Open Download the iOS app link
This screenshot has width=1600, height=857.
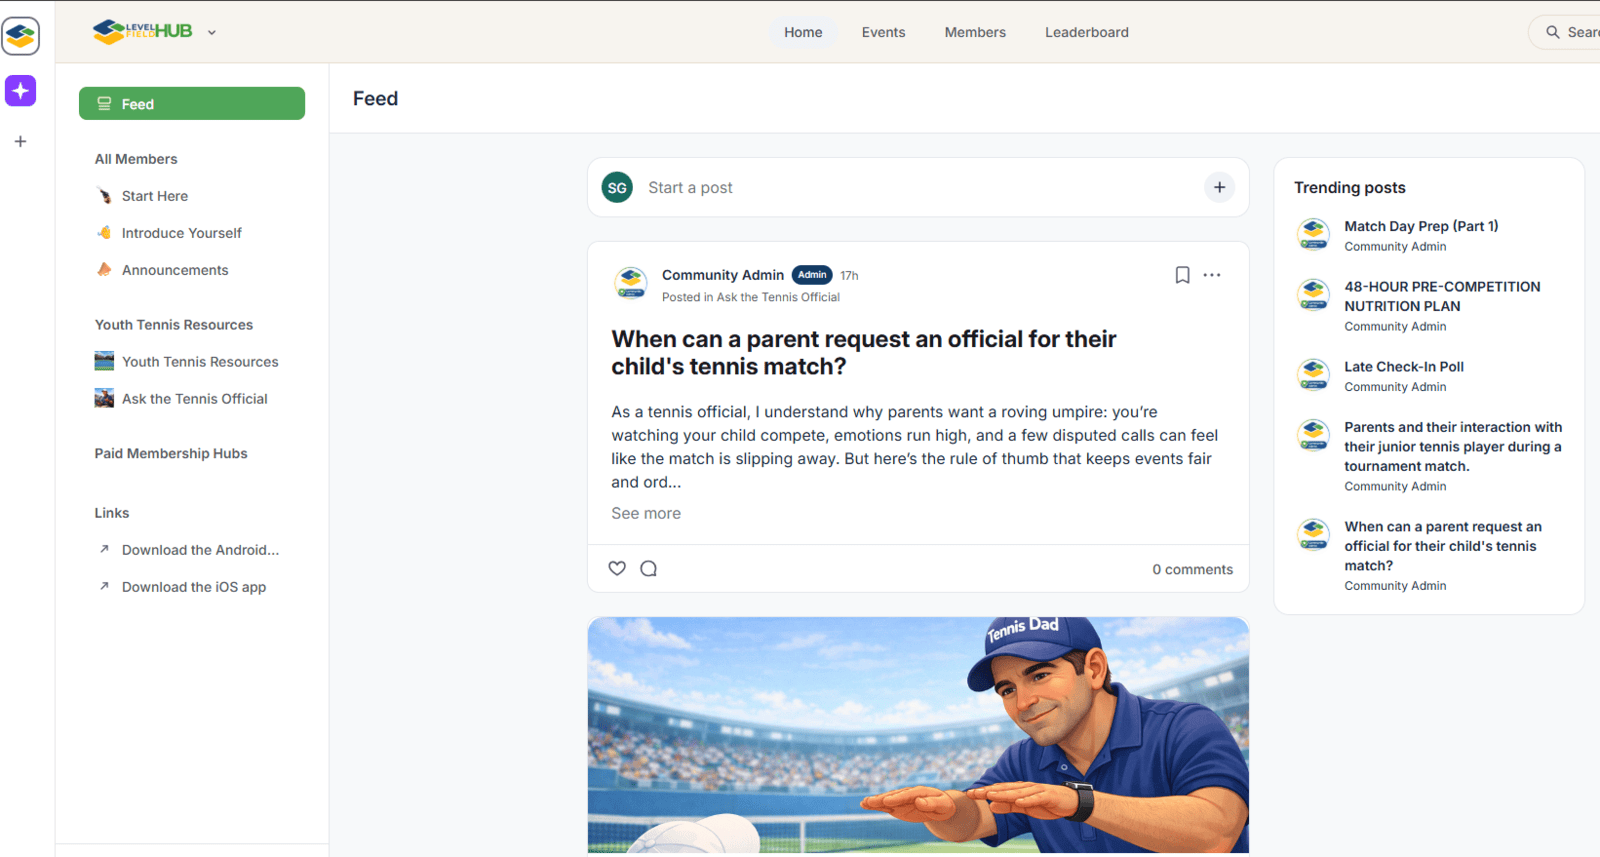pos(193,587)
